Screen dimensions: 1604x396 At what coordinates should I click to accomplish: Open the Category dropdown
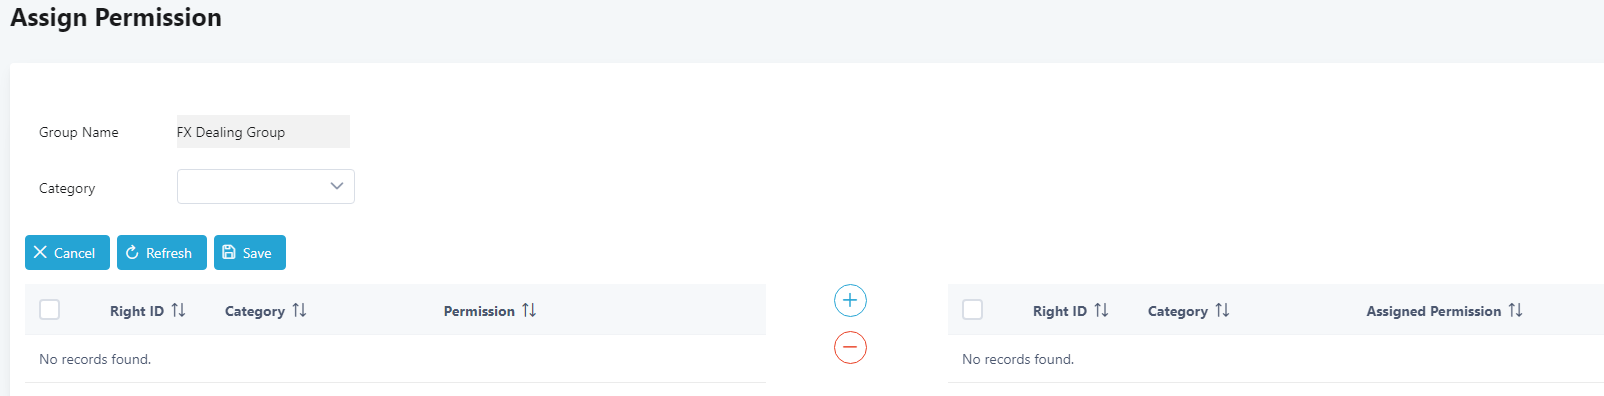(x=266, y=186)
